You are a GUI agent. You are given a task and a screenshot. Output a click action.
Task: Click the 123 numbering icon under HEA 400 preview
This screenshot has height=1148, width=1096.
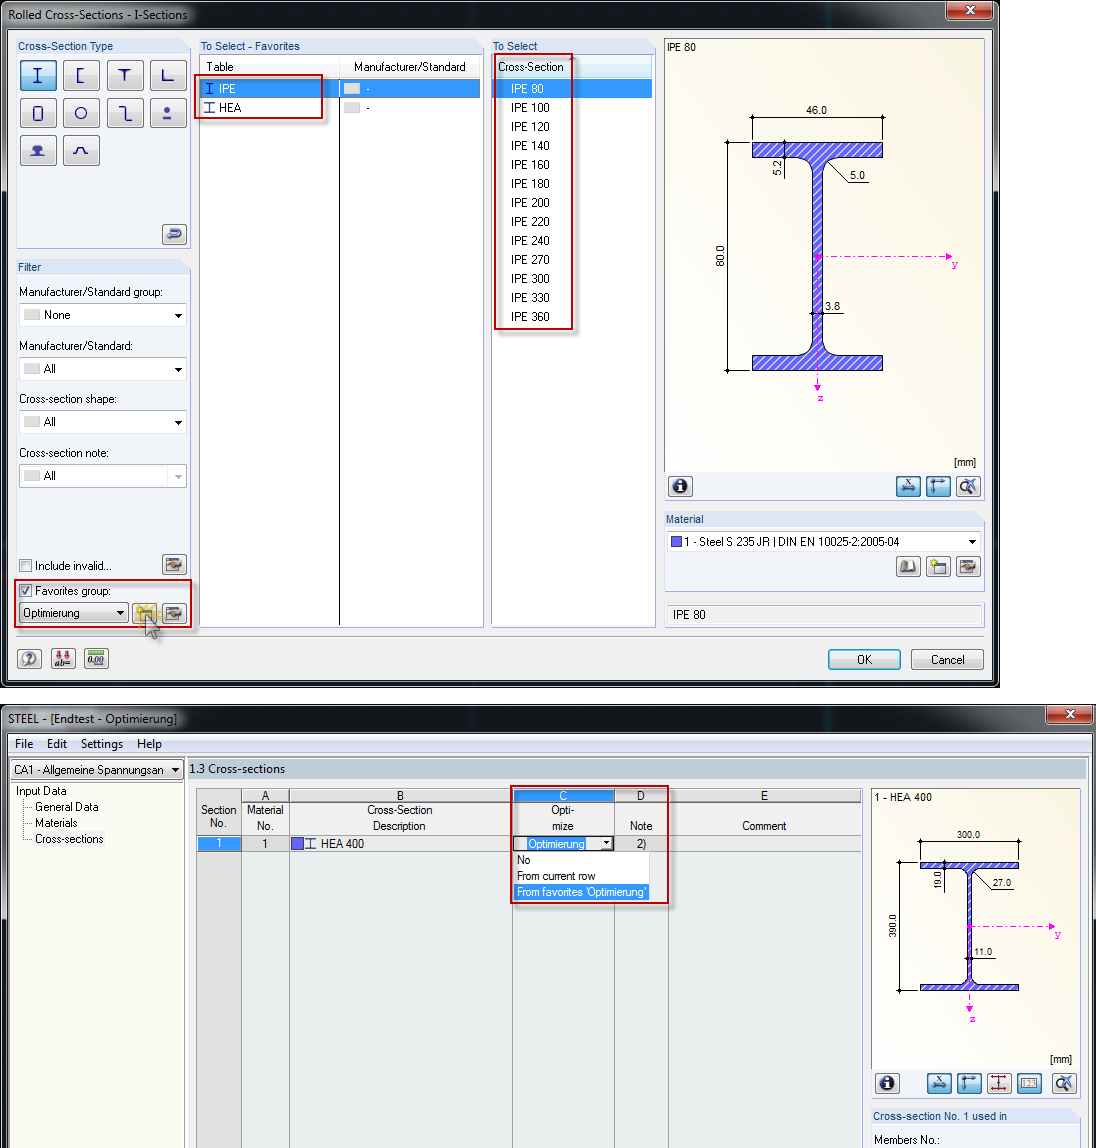(1029, 1083)
